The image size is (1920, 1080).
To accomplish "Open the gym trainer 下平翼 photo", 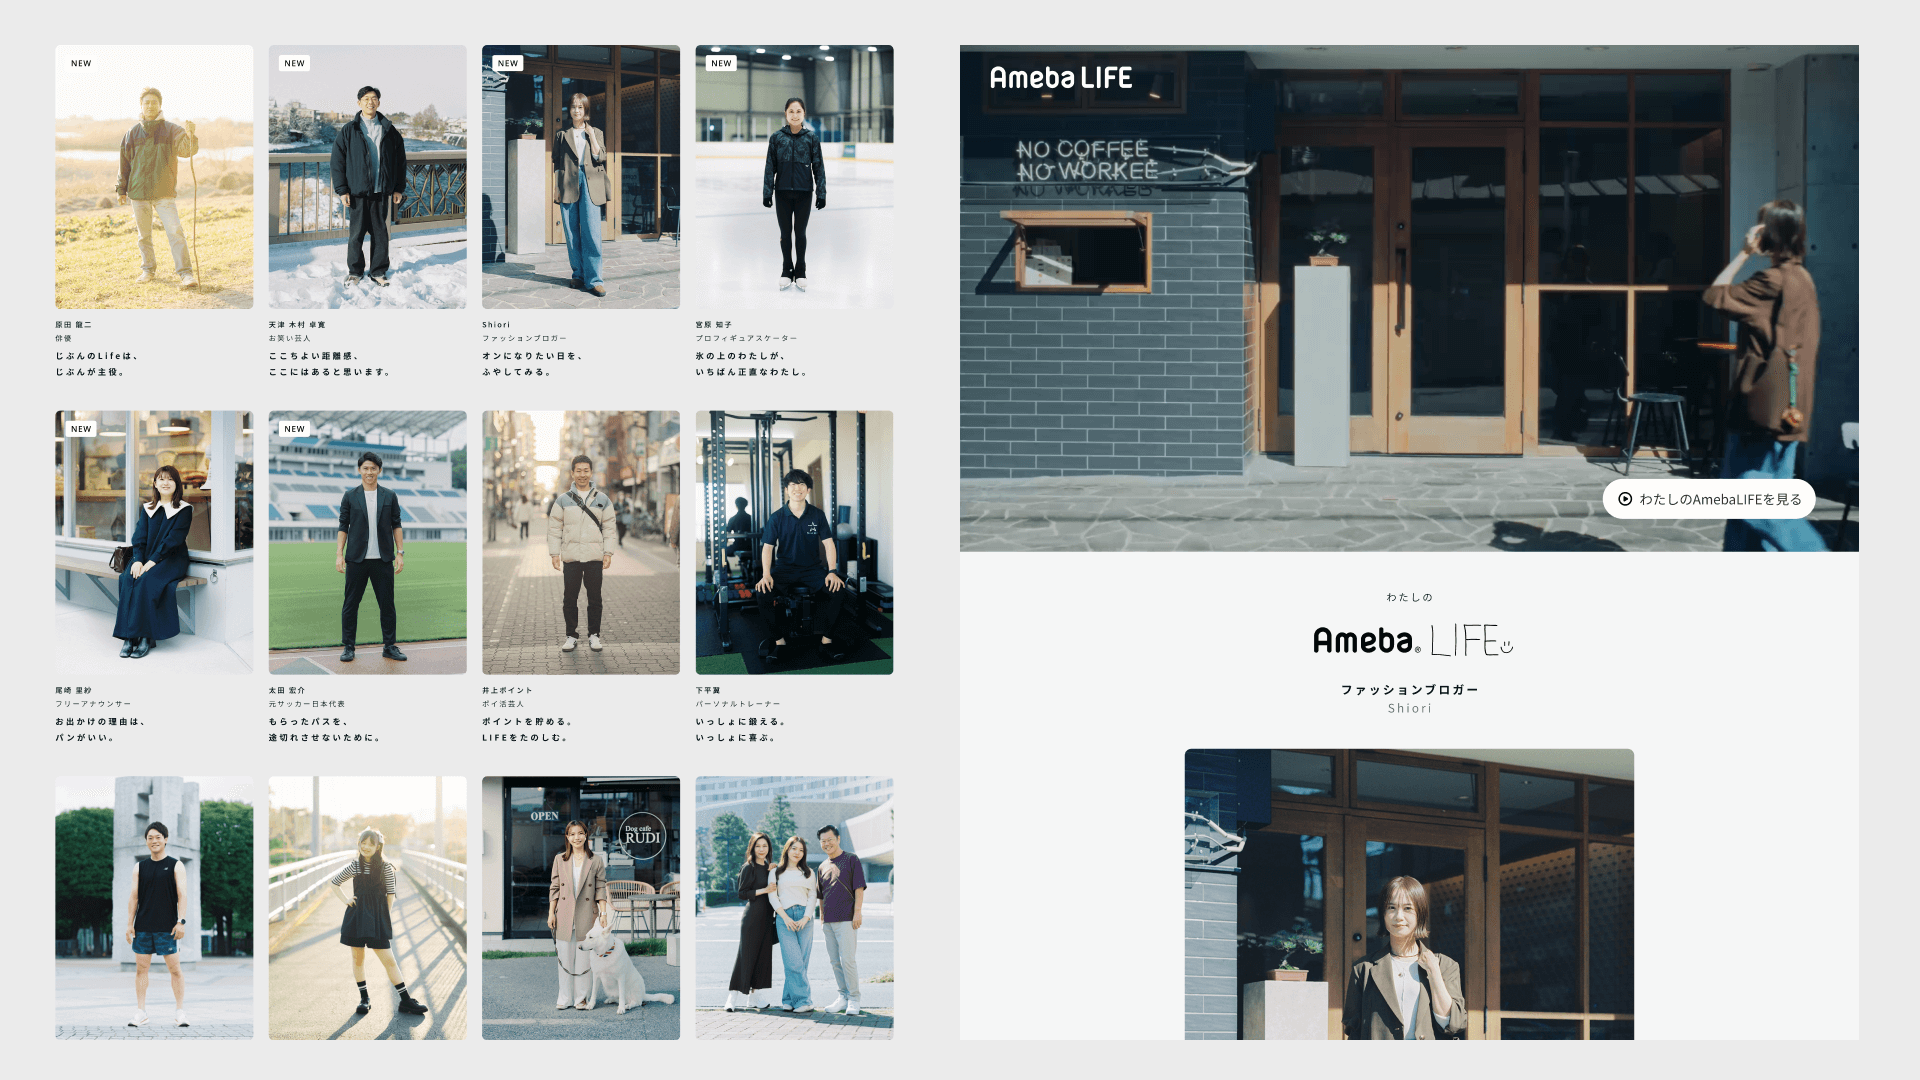I will click(x=794, y=542).
